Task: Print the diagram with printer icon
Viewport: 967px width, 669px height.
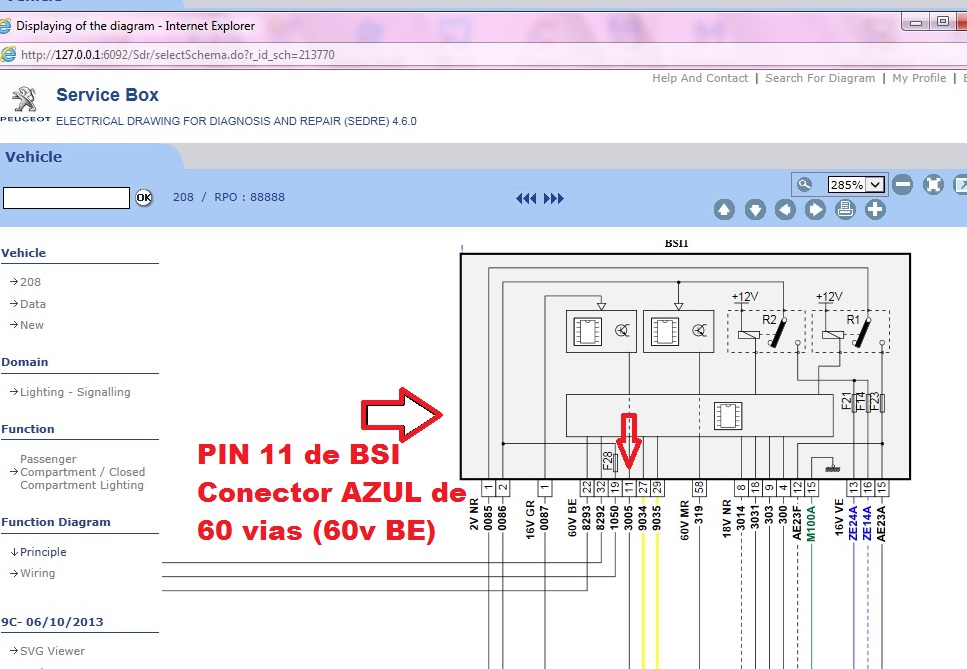Action: pos(846,210)
